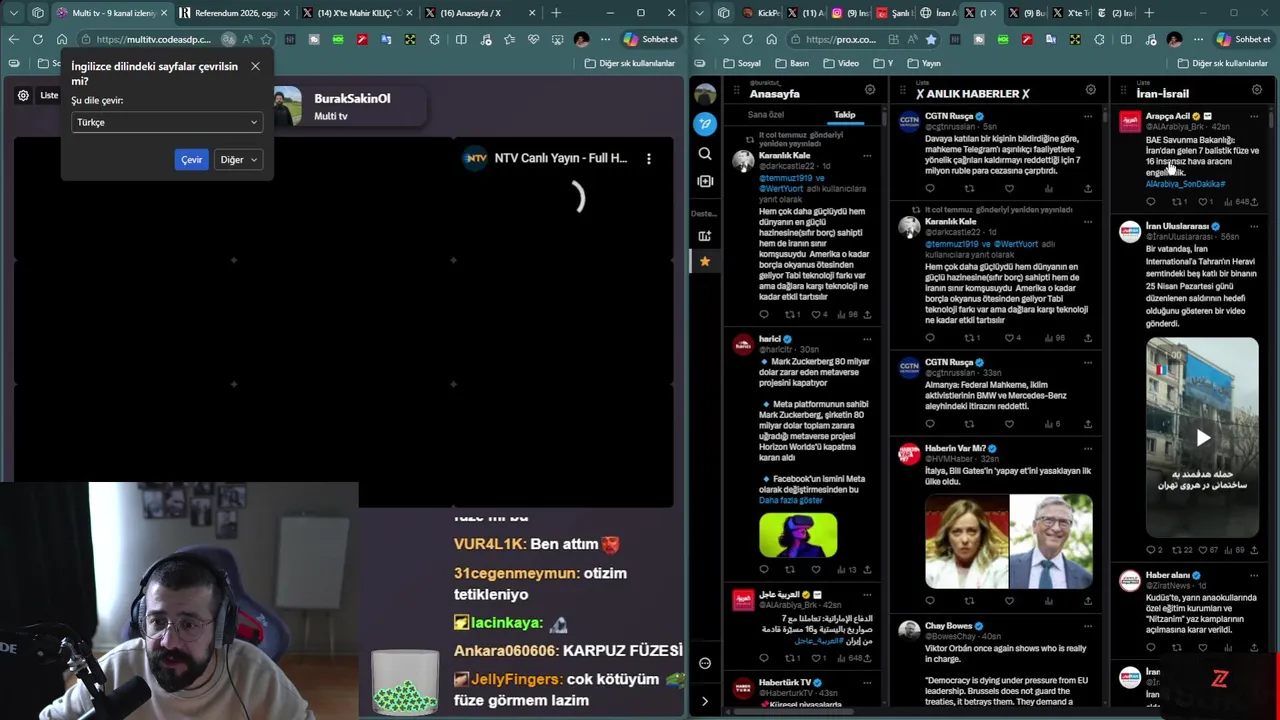Image resolution: width=1280 pixels, height=720 pixels.
Task: Open search in X Pro sidebar
Action: (705, 154)
